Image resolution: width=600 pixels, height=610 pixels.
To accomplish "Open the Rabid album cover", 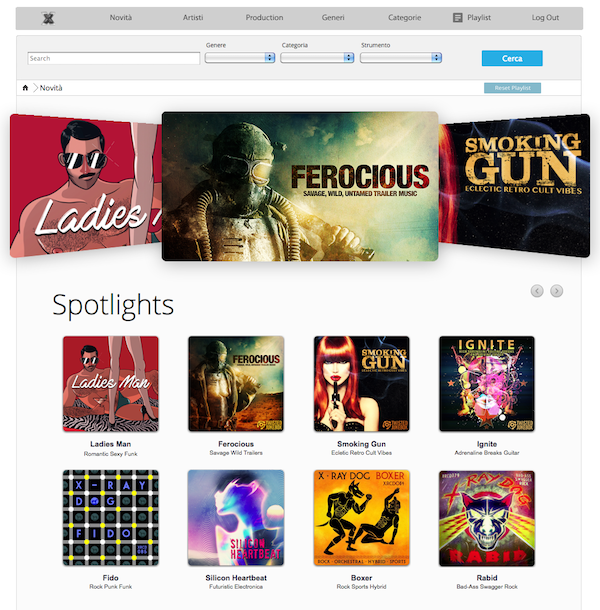I will [x=487, y=519].
